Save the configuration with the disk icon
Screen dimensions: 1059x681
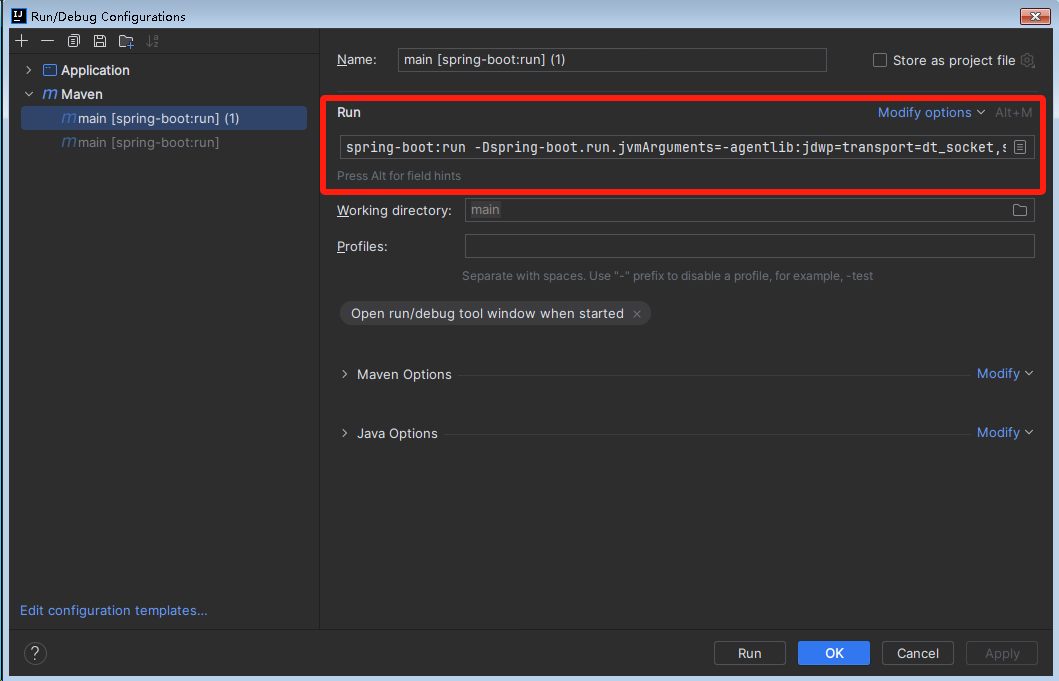(x=100, y=41)
